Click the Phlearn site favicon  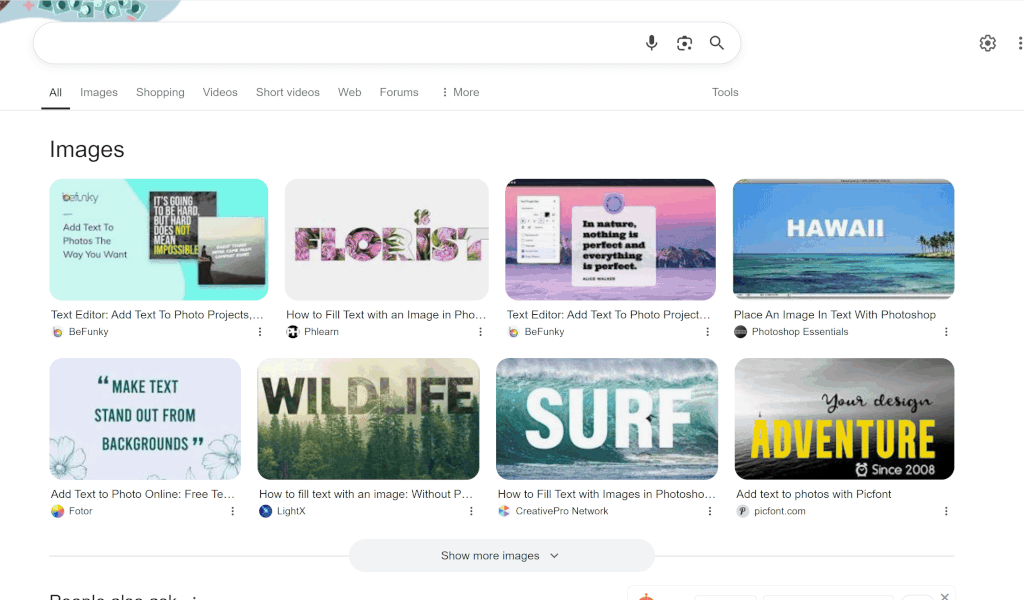pyautogui.click(x=291, y=331)
